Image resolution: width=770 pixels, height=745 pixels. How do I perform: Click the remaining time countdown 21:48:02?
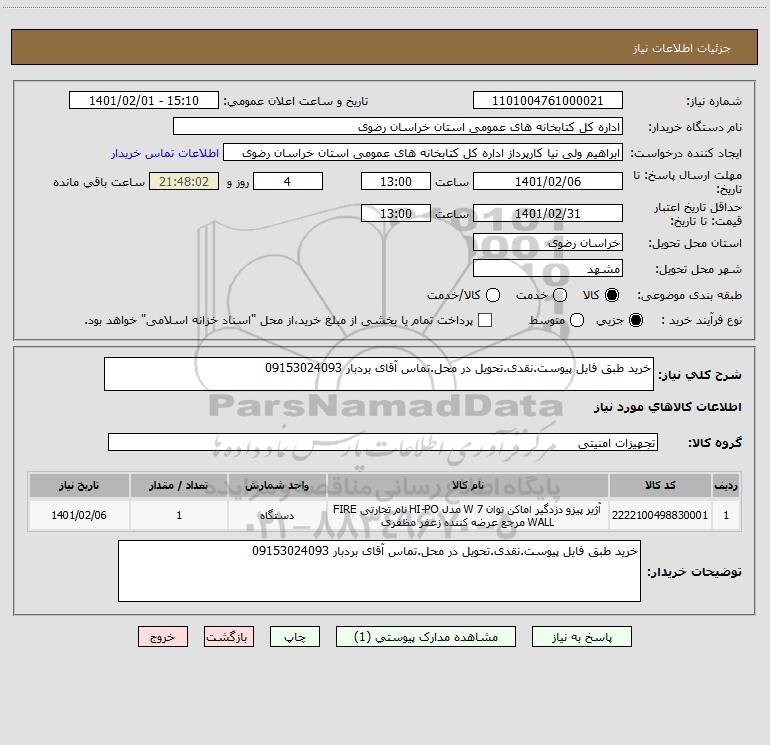tap(184, 181)
